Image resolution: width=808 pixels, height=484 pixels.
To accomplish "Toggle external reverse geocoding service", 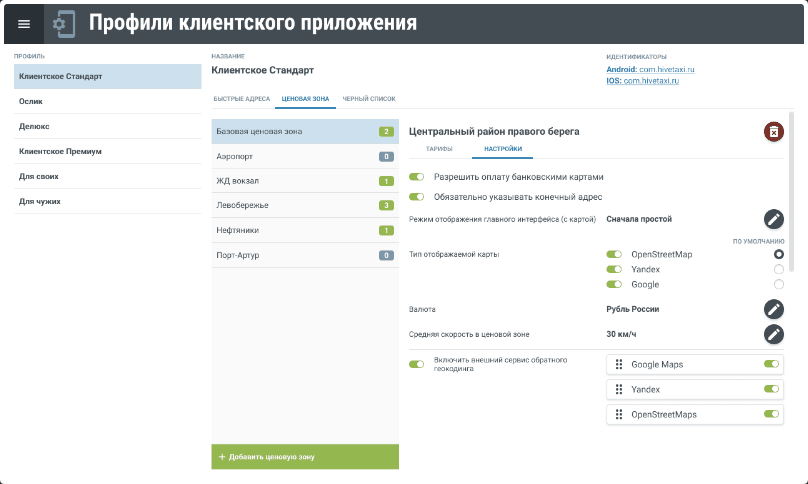I will pyautogui.click(x=417, y=364).
